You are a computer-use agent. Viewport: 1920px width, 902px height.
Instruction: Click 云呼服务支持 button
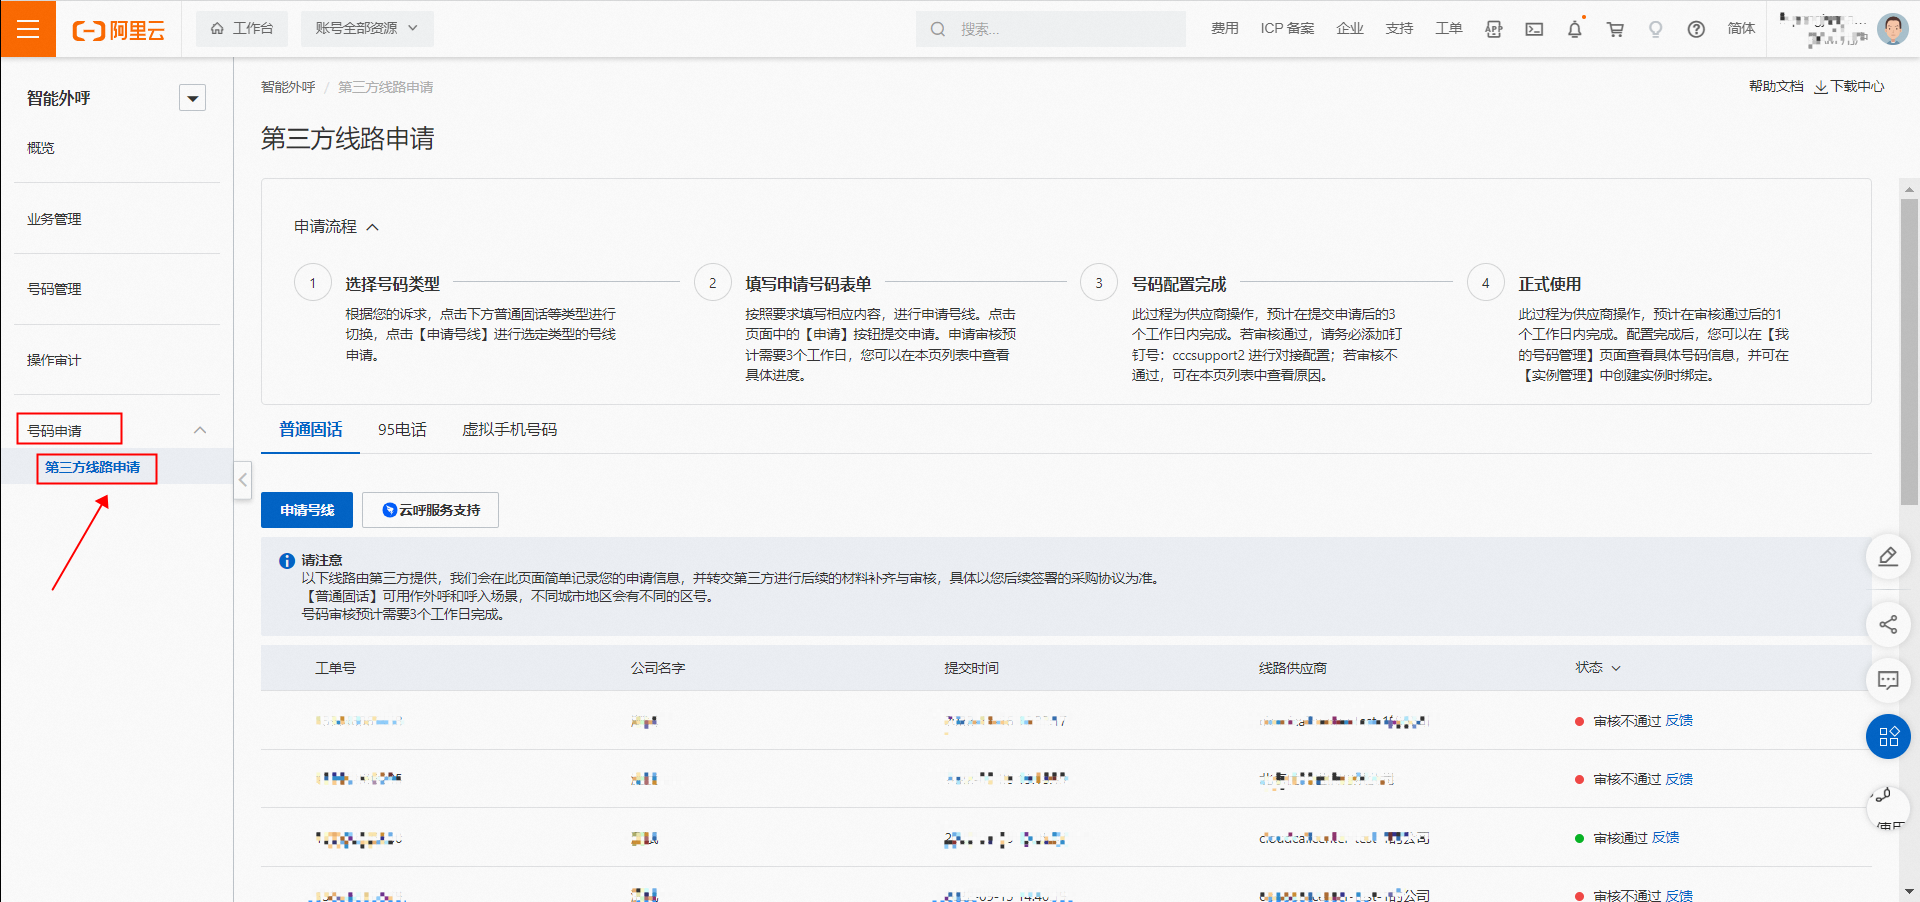(430, 510)
